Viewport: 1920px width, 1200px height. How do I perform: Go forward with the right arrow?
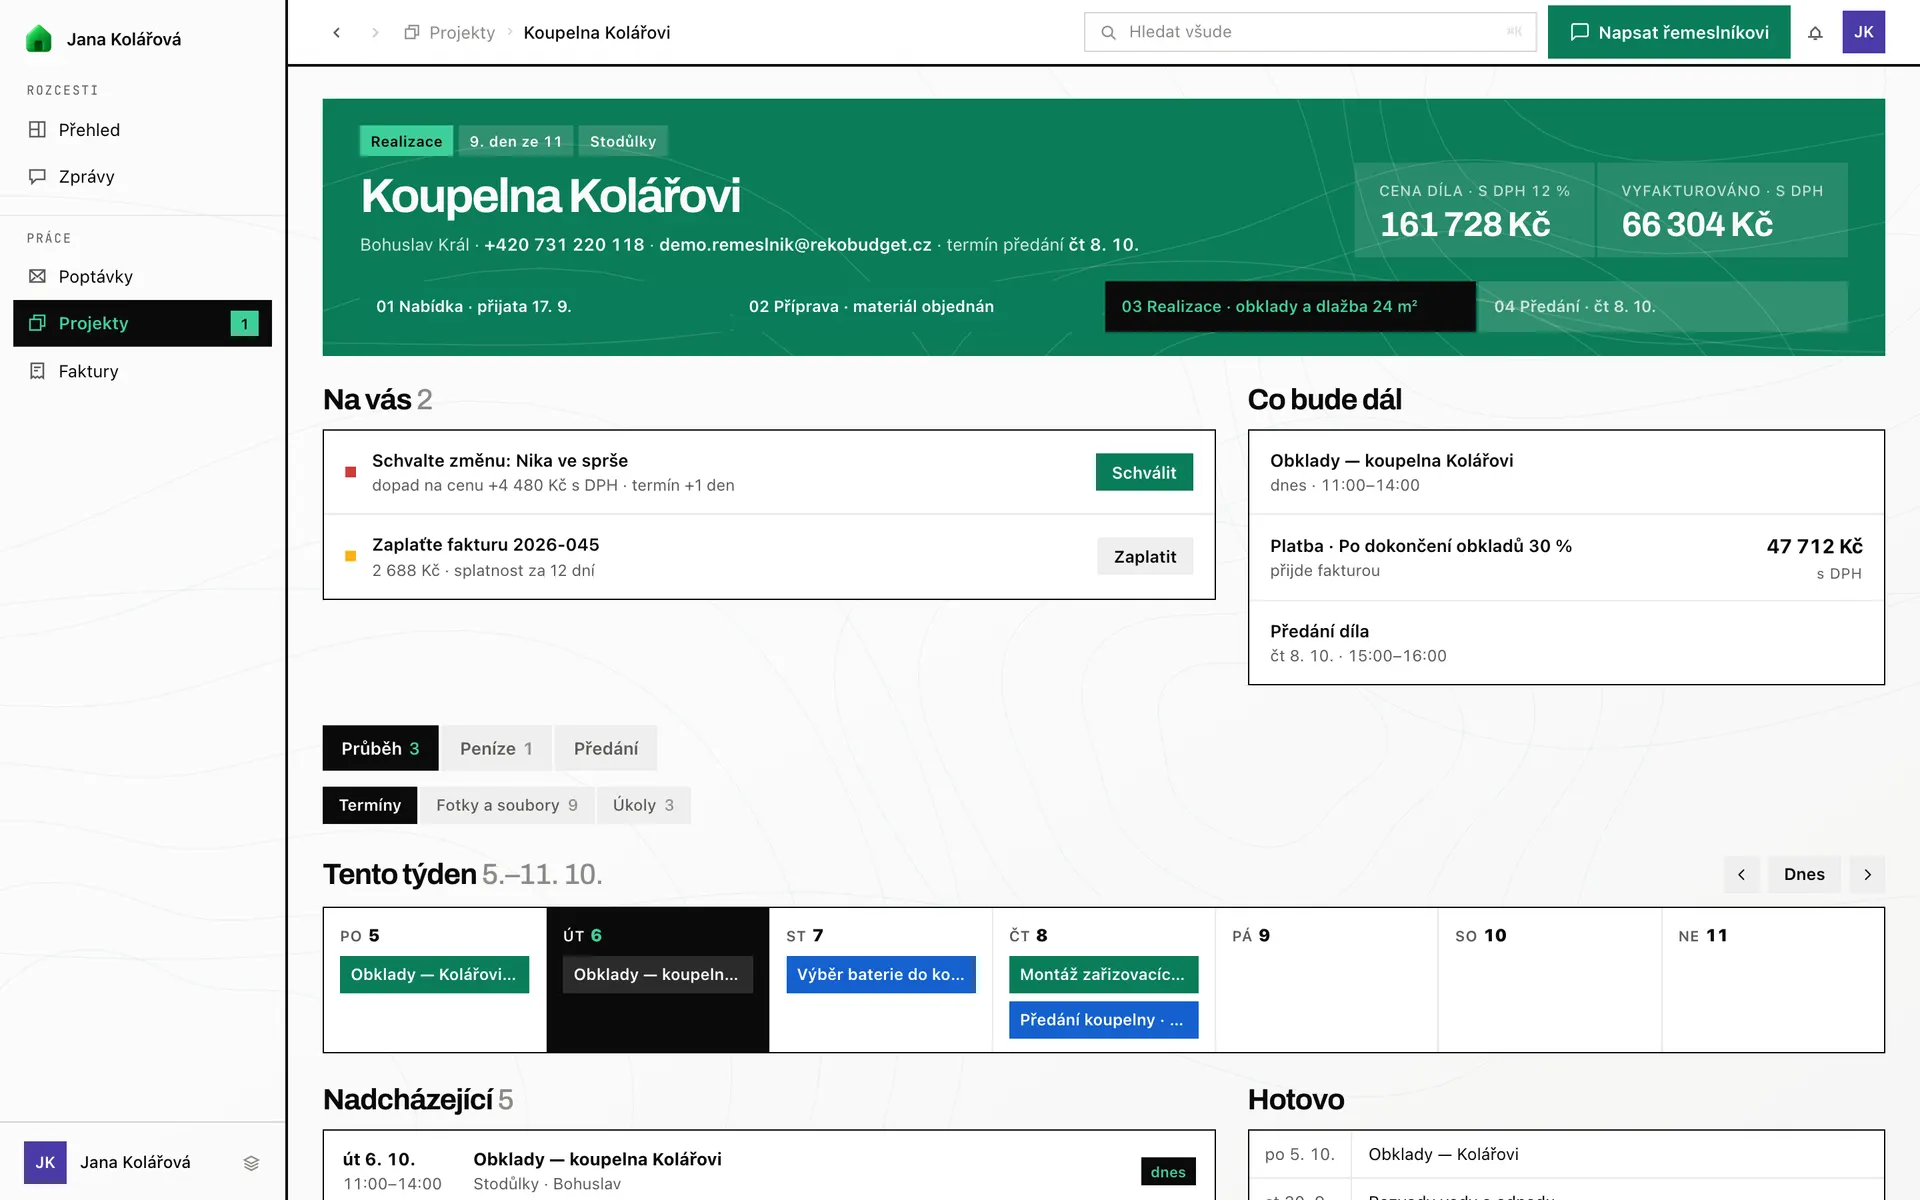375,32
